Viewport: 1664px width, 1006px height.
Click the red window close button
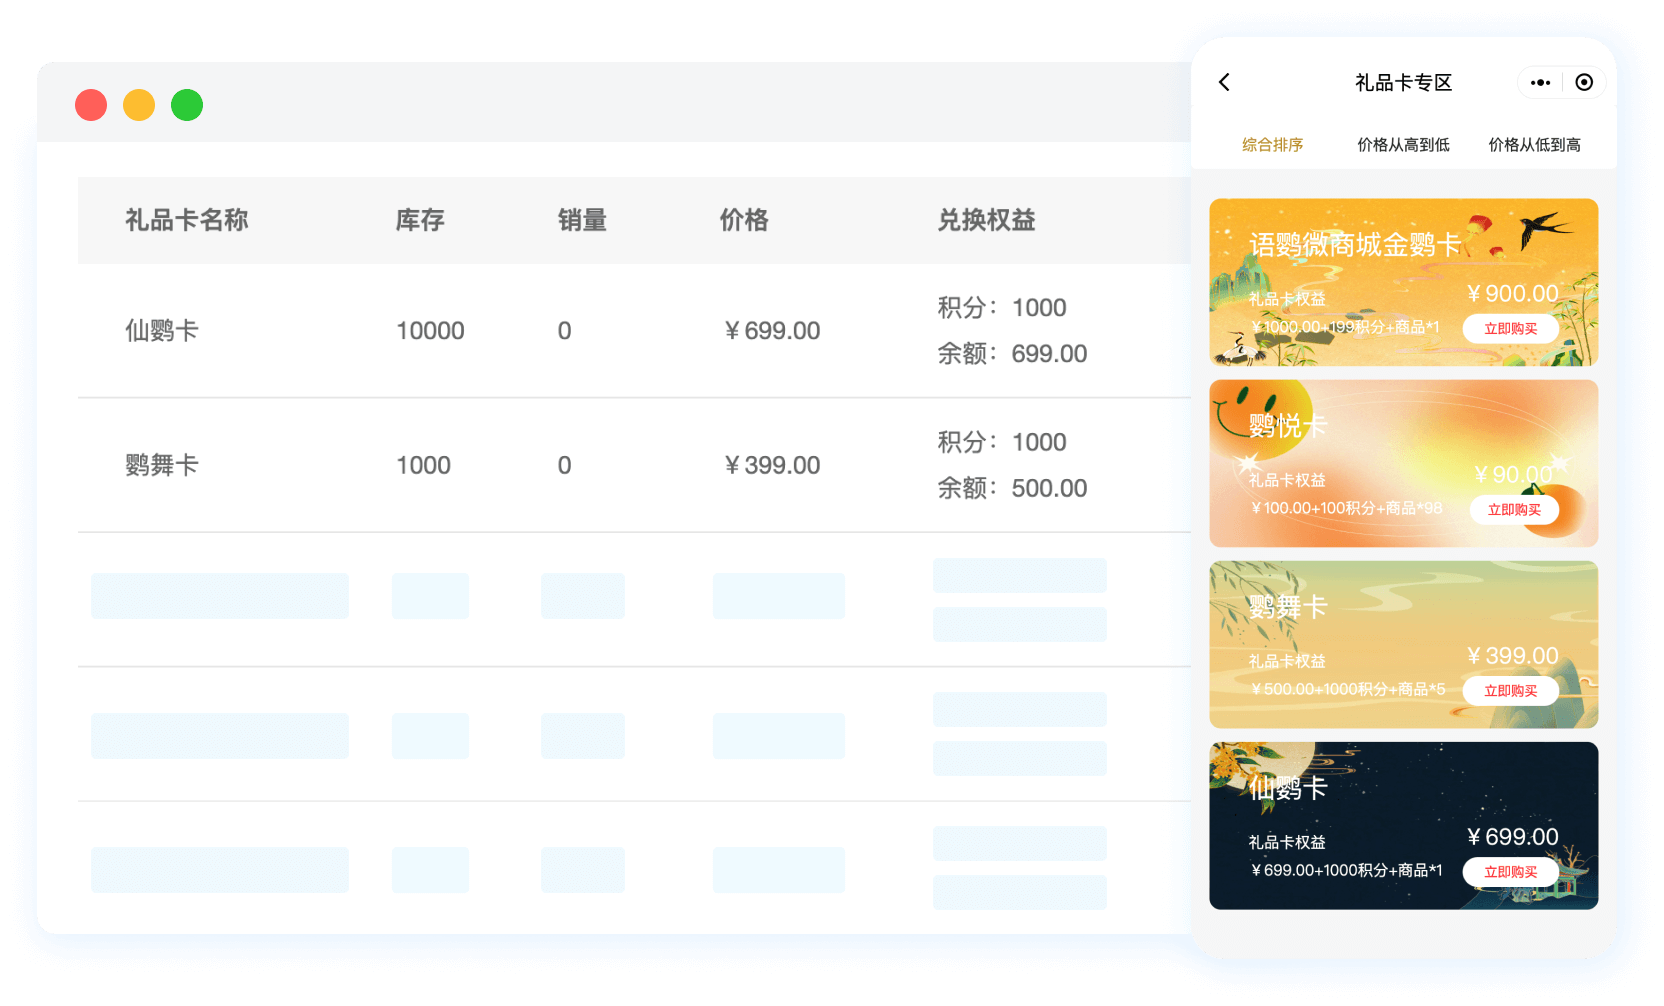(91, 105)
